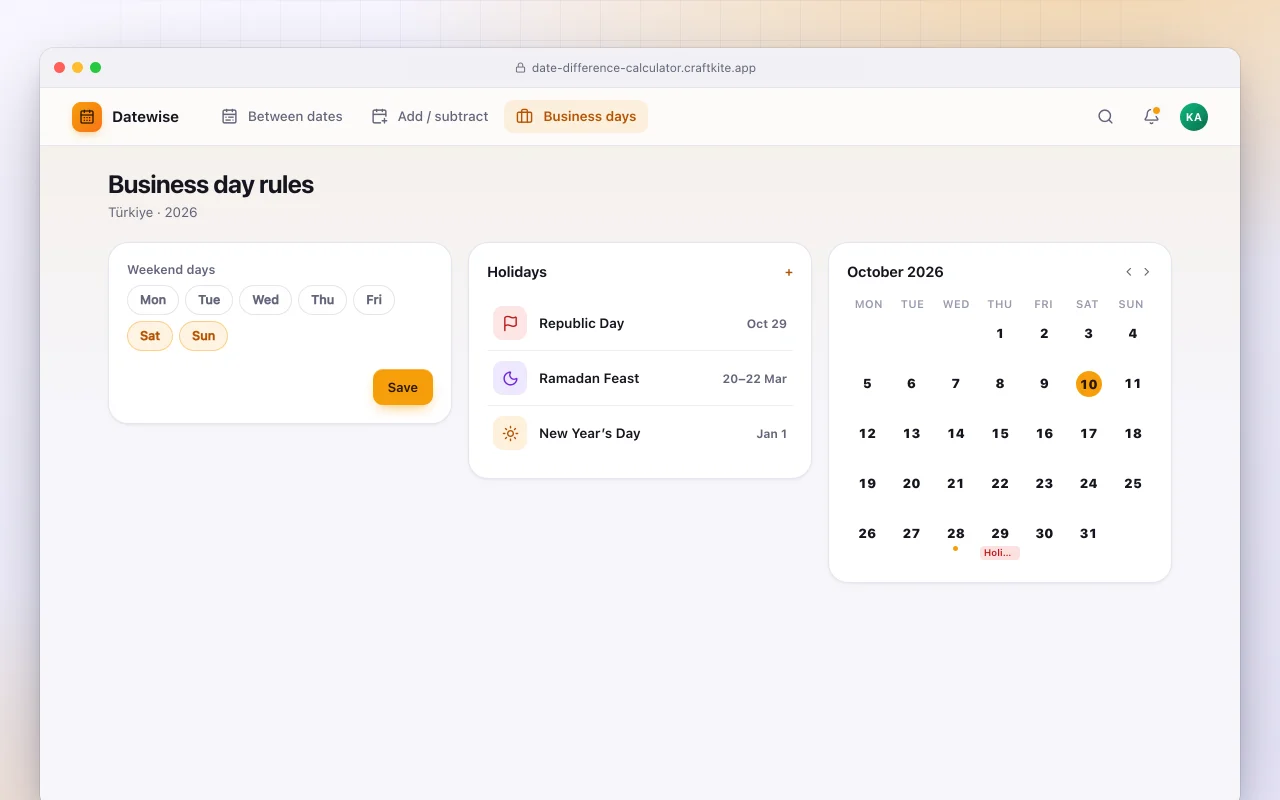The image size is (1280, 800).
Task: Select the New Year's Day holiday title
Action: coord(589,433)
